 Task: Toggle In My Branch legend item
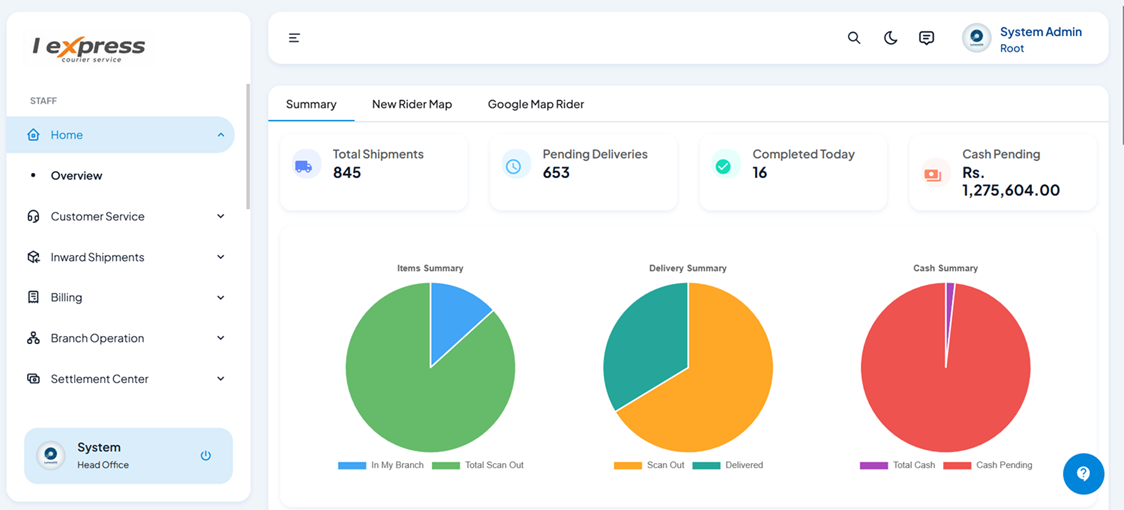(381, 465)
